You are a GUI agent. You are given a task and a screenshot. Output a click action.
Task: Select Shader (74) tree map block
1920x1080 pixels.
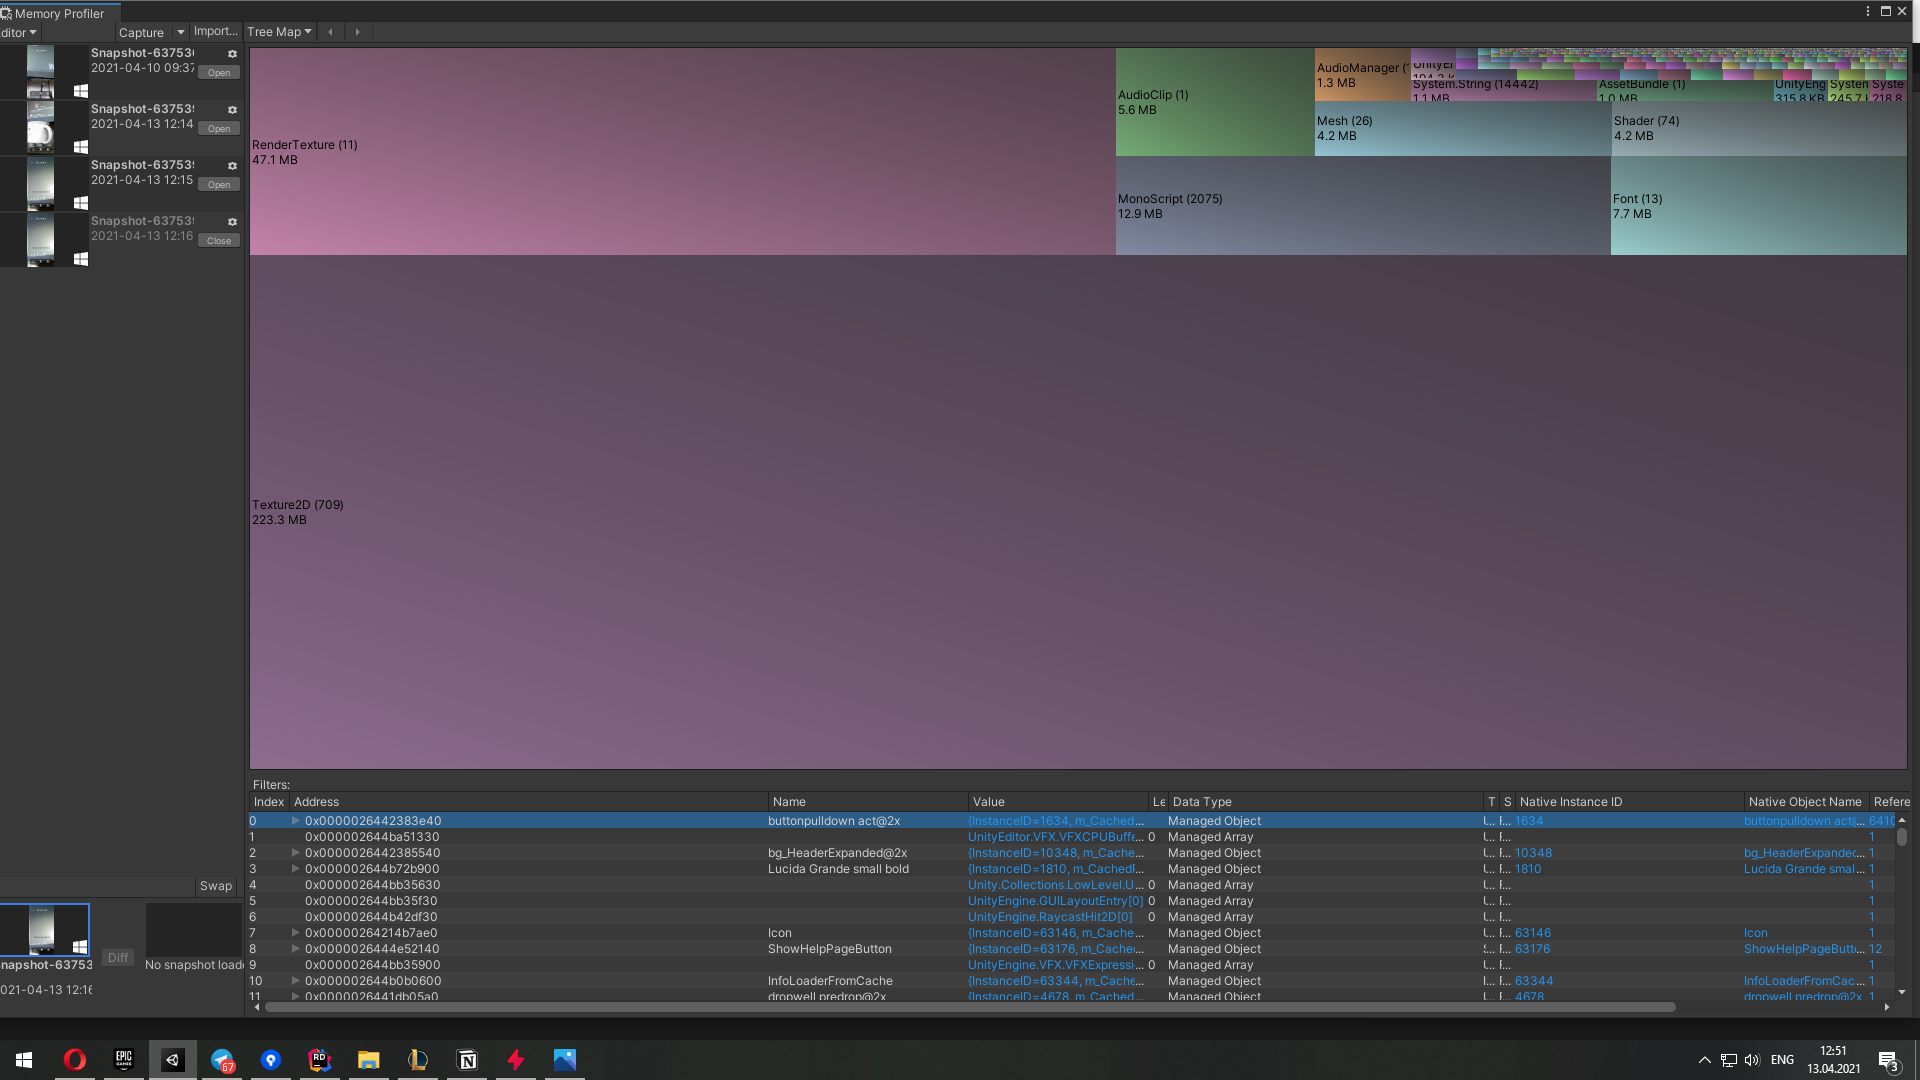point(1758,128)
